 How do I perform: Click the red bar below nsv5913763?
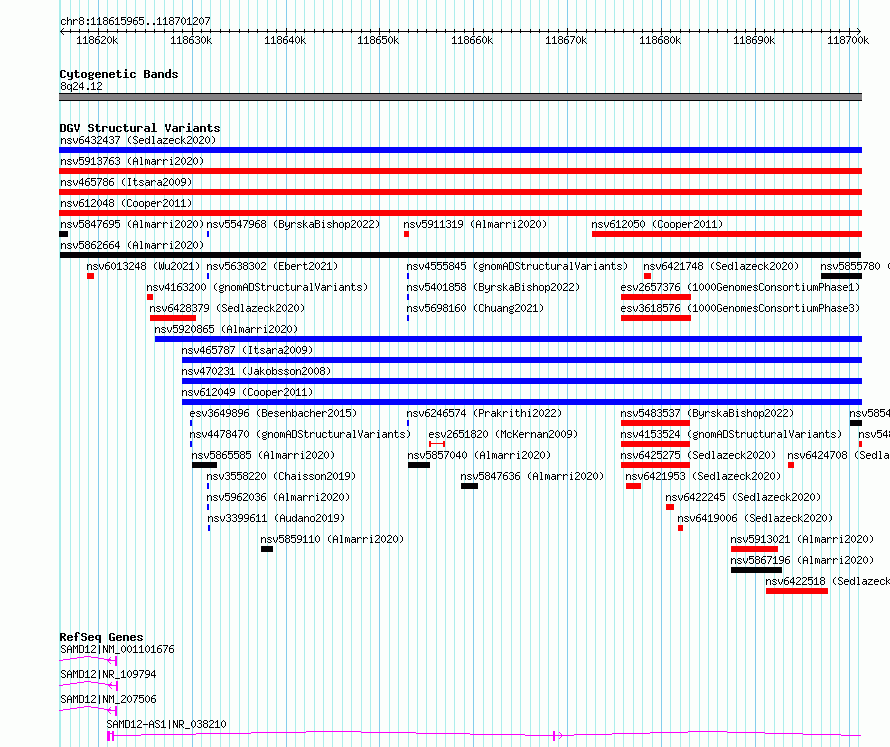click(x=460, y=171)
